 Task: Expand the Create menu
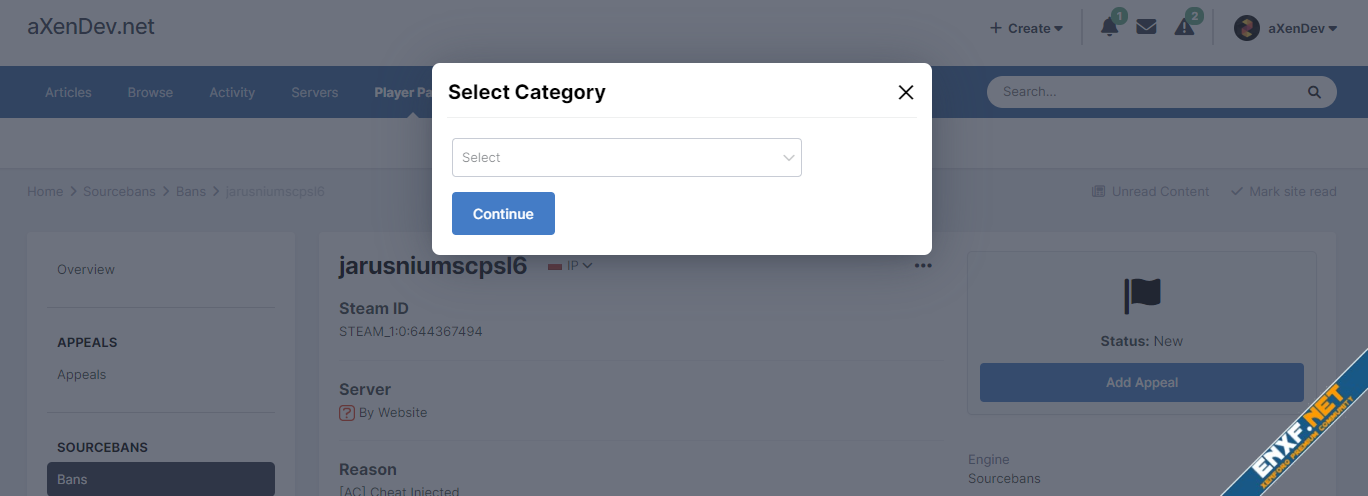[x=1026, y=28]
